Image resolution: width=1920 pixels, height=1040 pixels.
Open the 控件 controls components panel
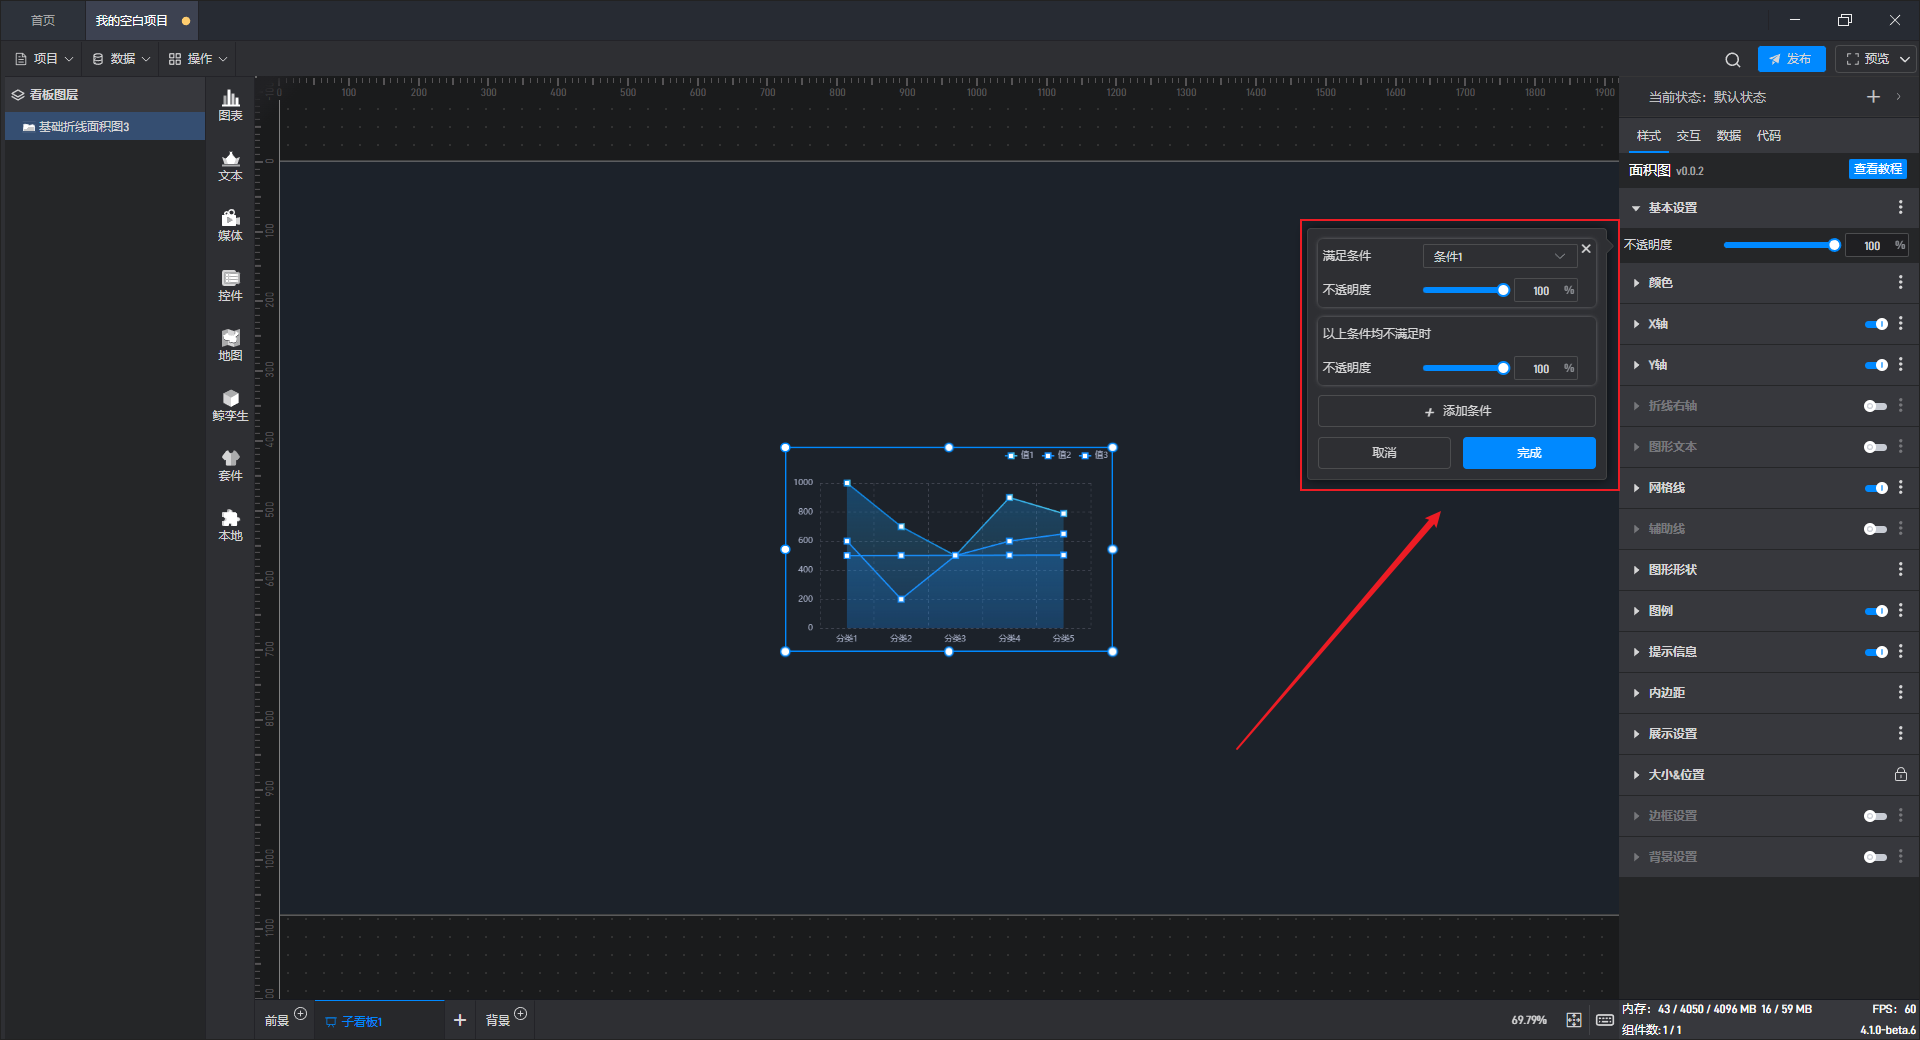click(x=230, y=285)
